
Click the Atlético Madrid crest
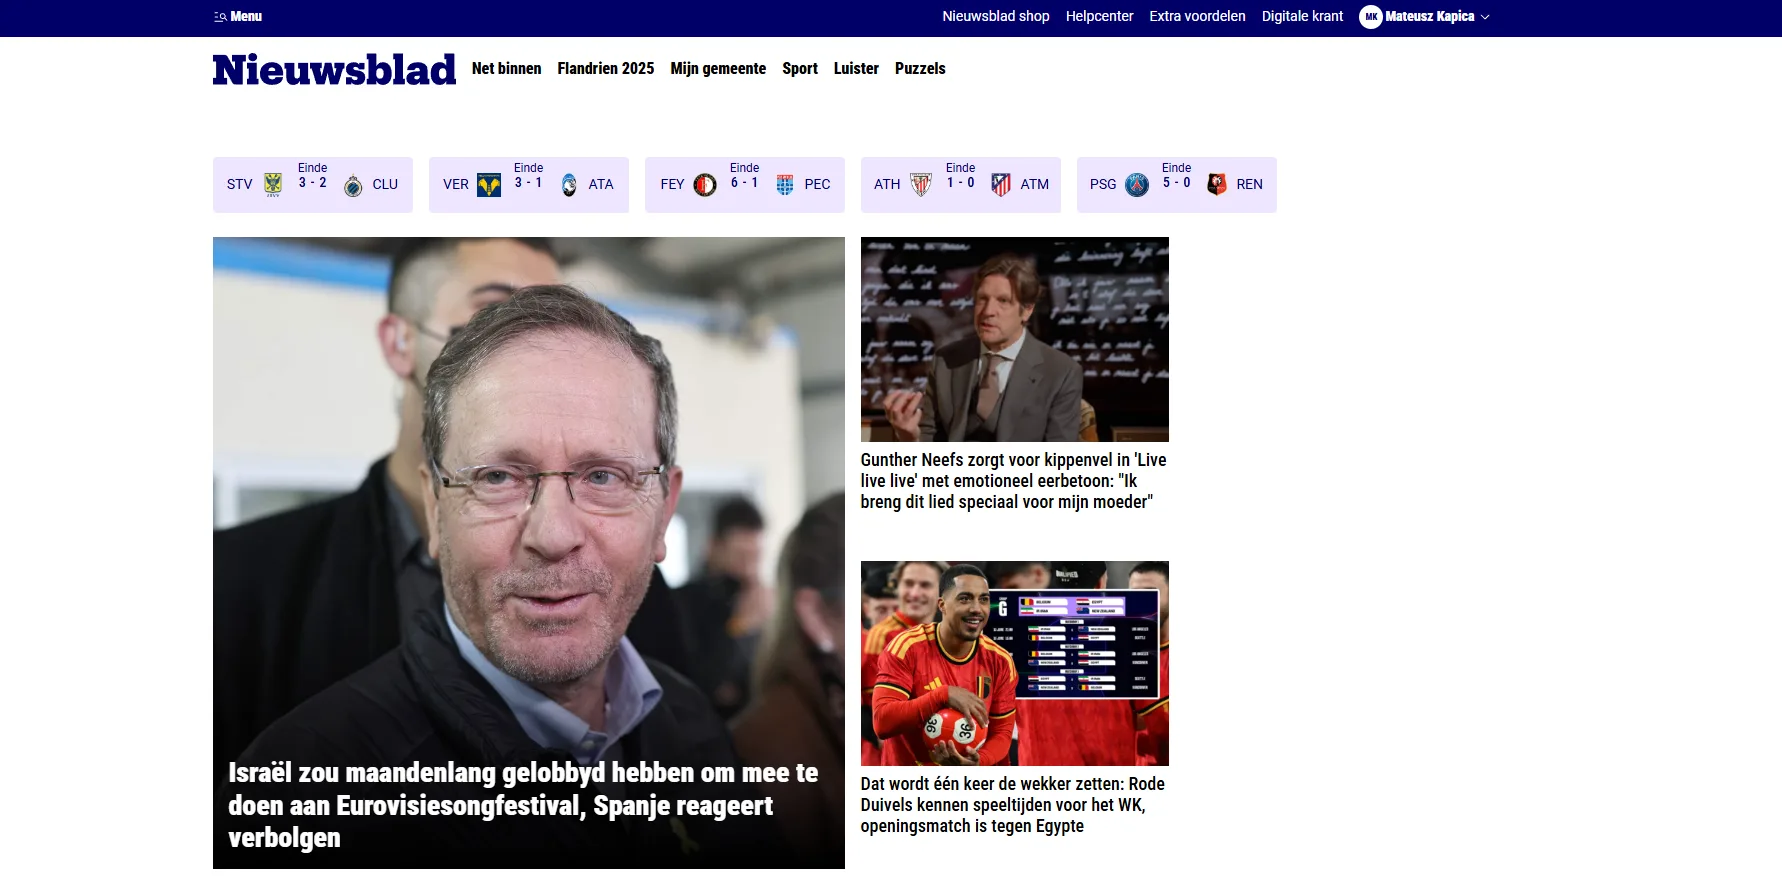coord(1001,185)
